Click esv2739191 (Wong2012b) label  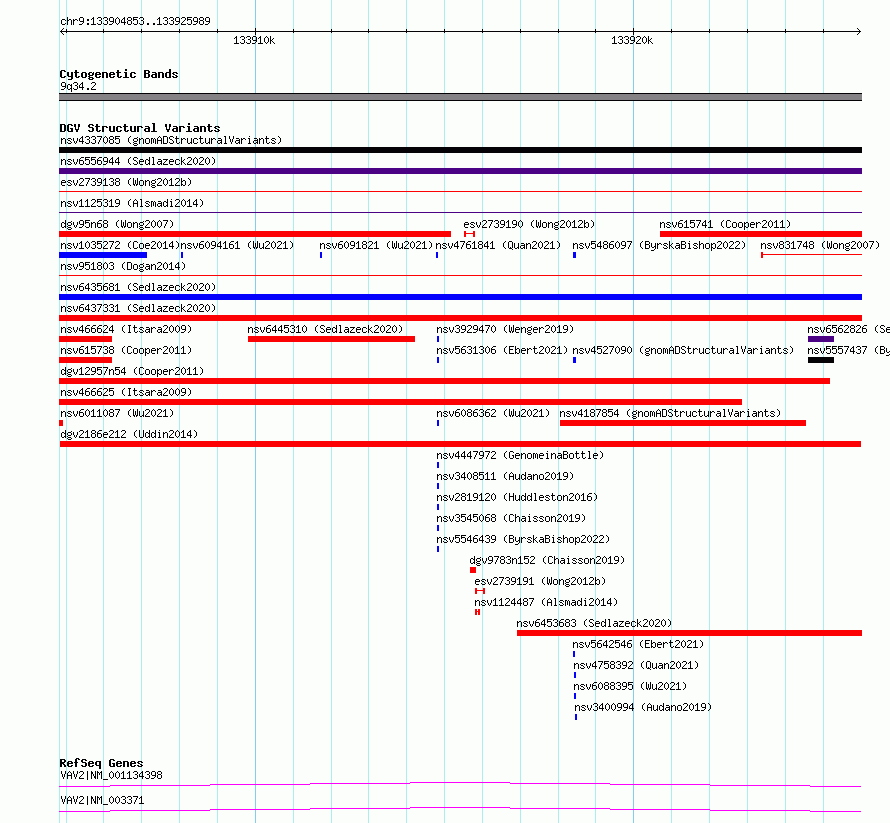(x=540, y=581)
